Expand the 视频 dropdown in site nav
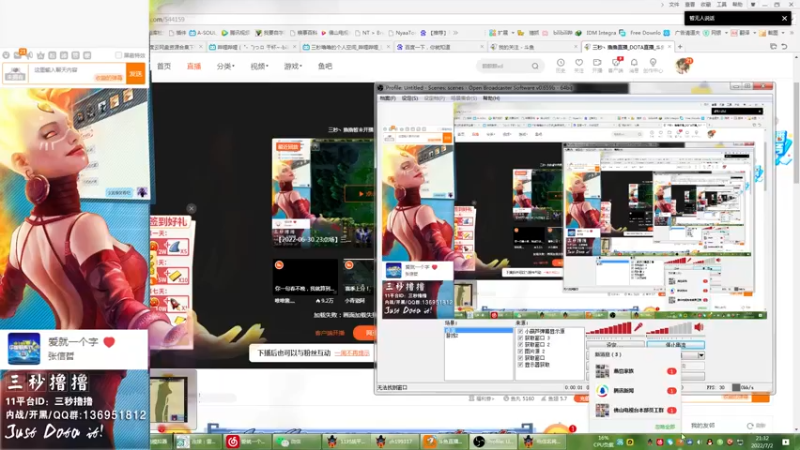 [259, 66]
